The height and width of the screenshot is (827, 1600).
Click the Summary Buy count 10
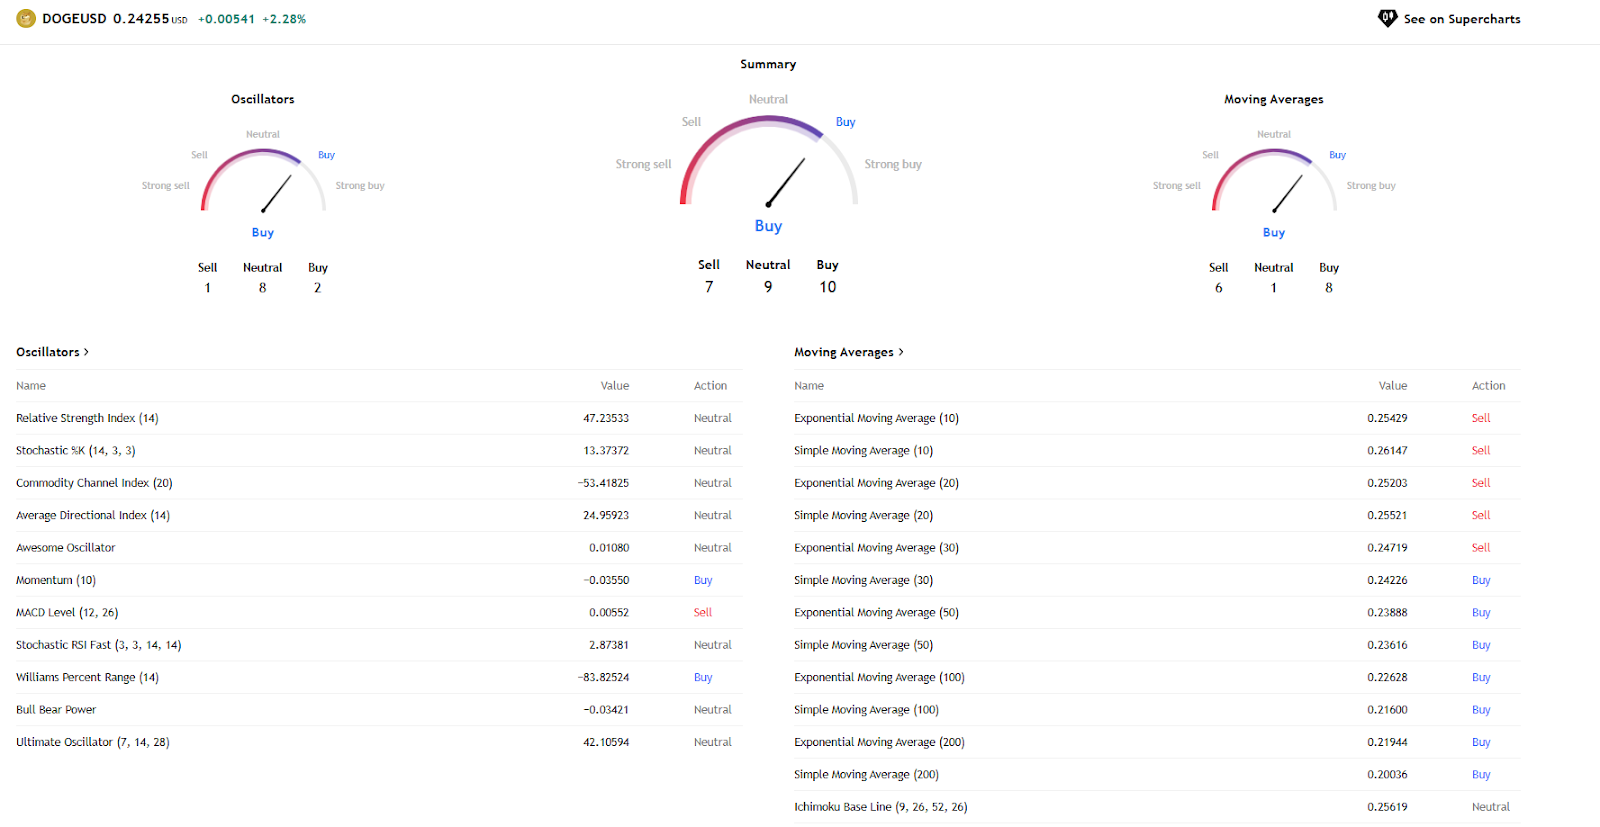coord(827,287)
